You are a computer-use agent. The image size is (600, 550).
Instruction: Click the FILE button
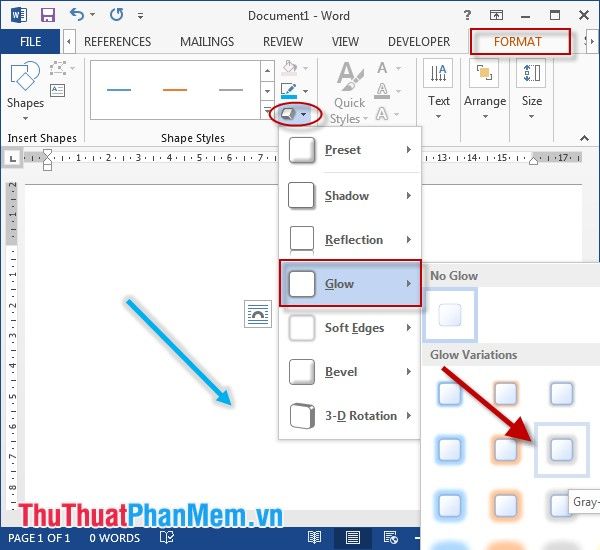[x=30, y=42]
